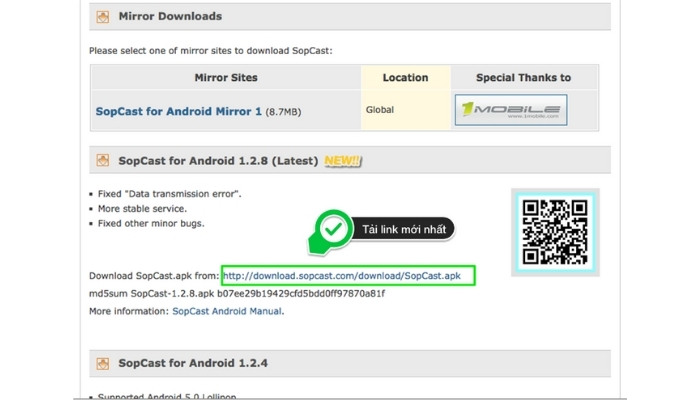Click the (8.7MB) file size text

coord(283,112)
